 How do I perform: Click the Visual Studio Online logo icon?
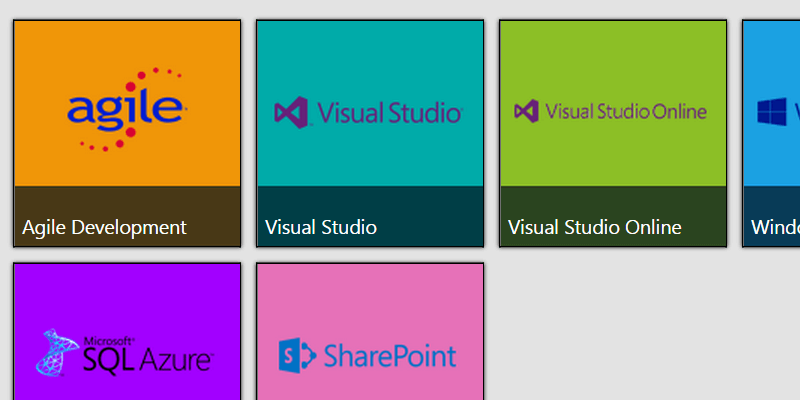pos(527,110)
